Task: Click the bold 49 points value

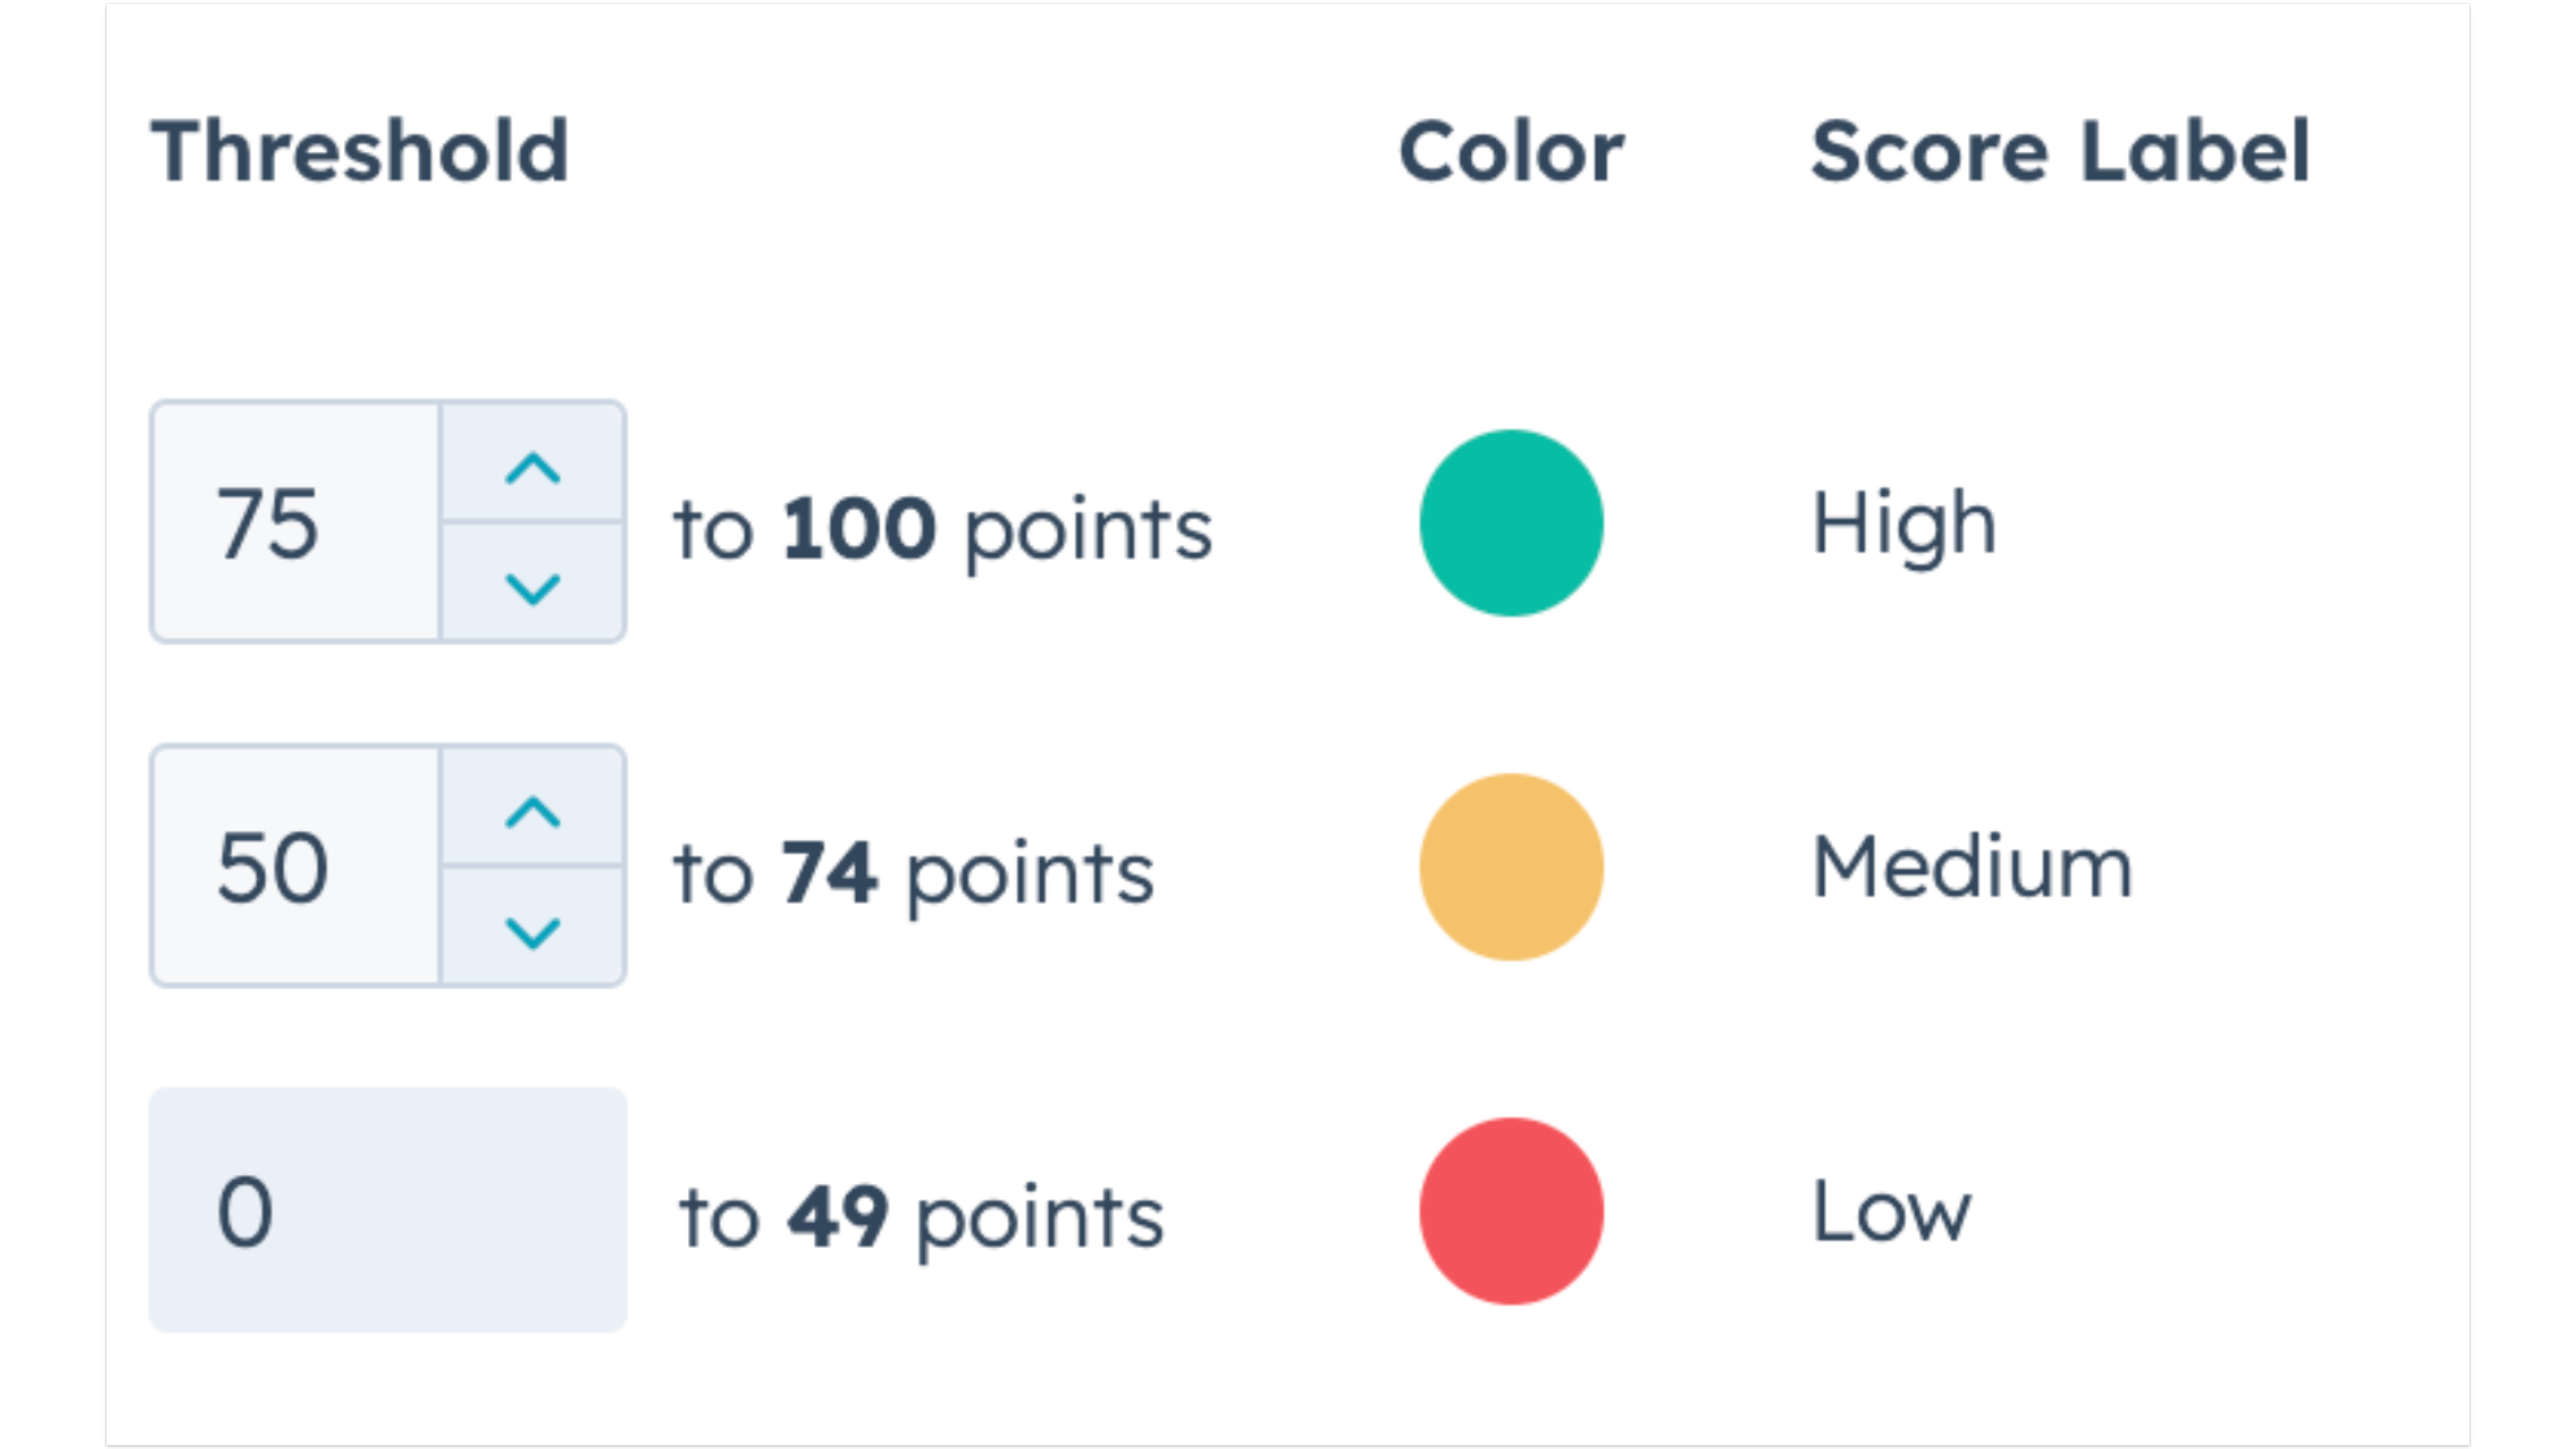Action: pos(838,1218)
